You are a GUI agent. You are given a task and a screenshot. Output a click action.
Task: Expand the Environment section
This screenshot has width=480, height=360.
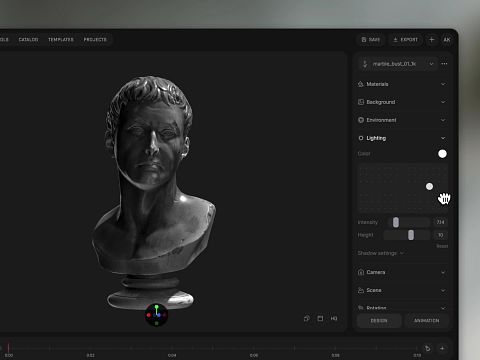[x=402, y=120]
